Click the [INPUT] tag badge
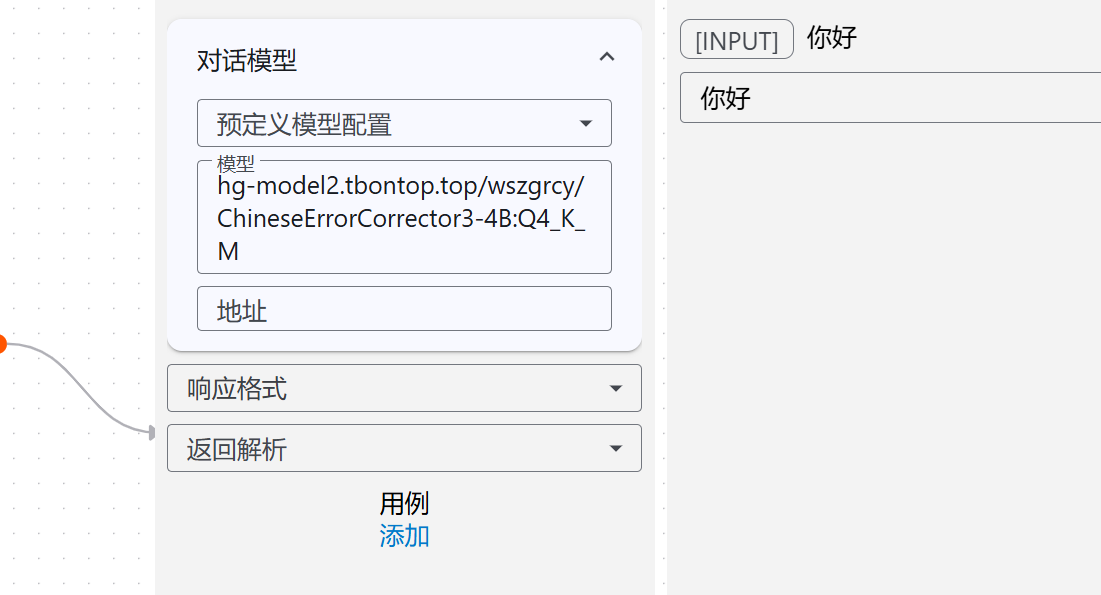 (x=736, y=40)
